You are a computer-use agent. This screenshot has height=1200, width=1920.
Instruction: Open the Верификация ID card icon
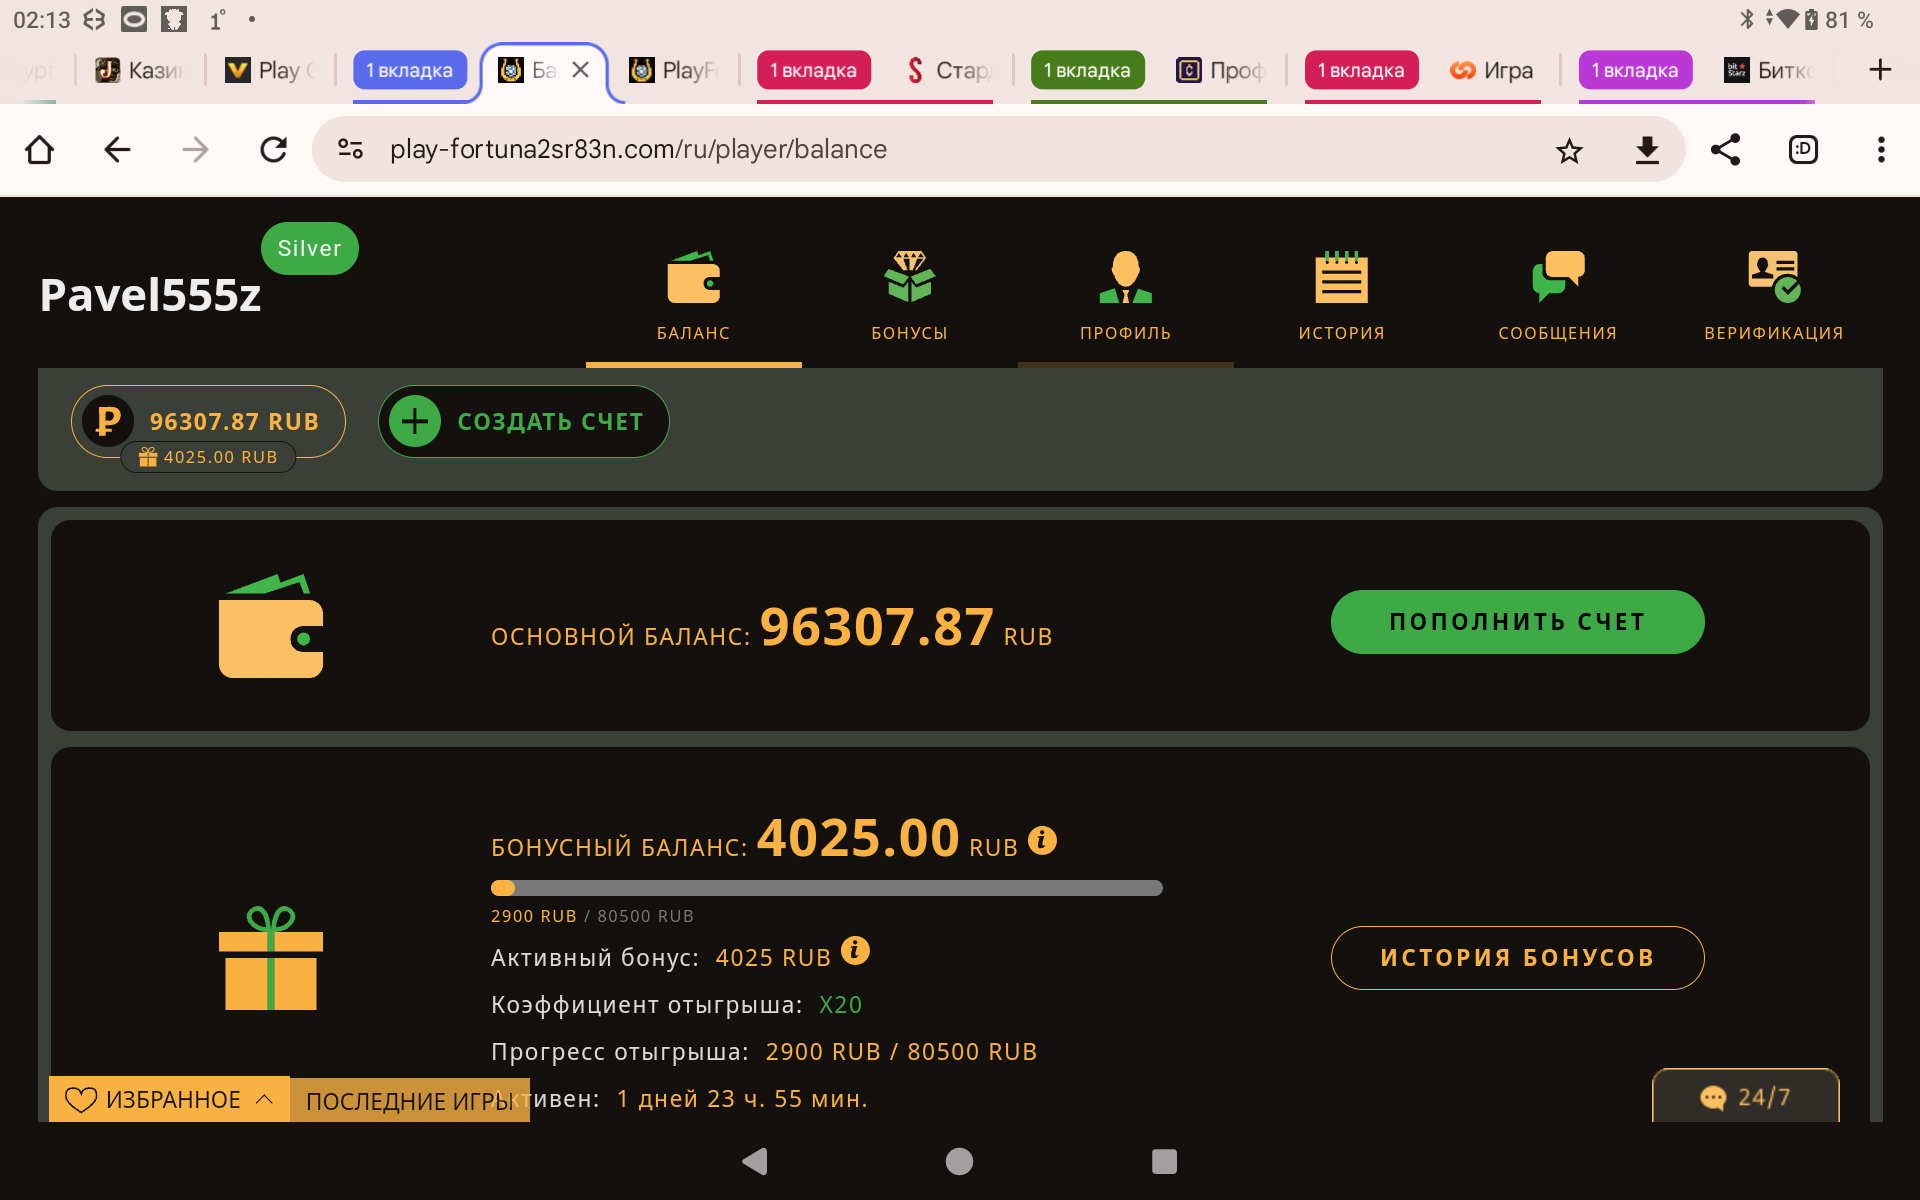coord(1773,277)
